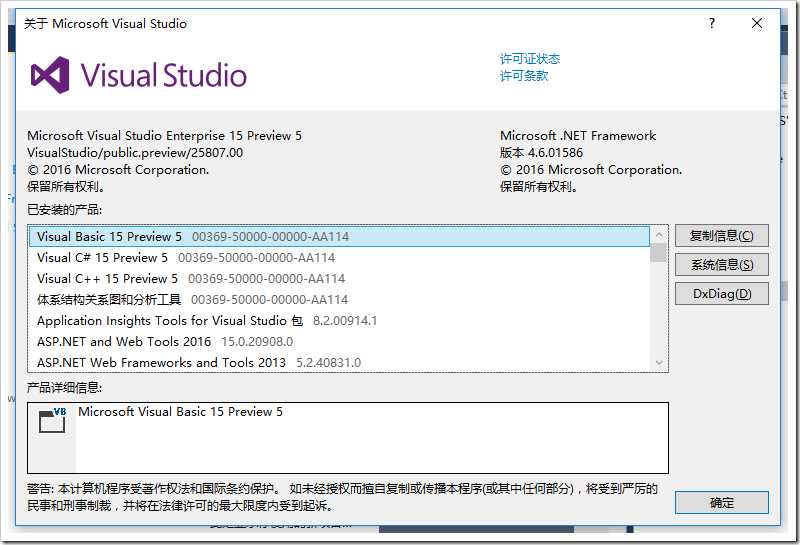Select Visual C++ 15 Preview 5 row

click(x=339, y=279)
